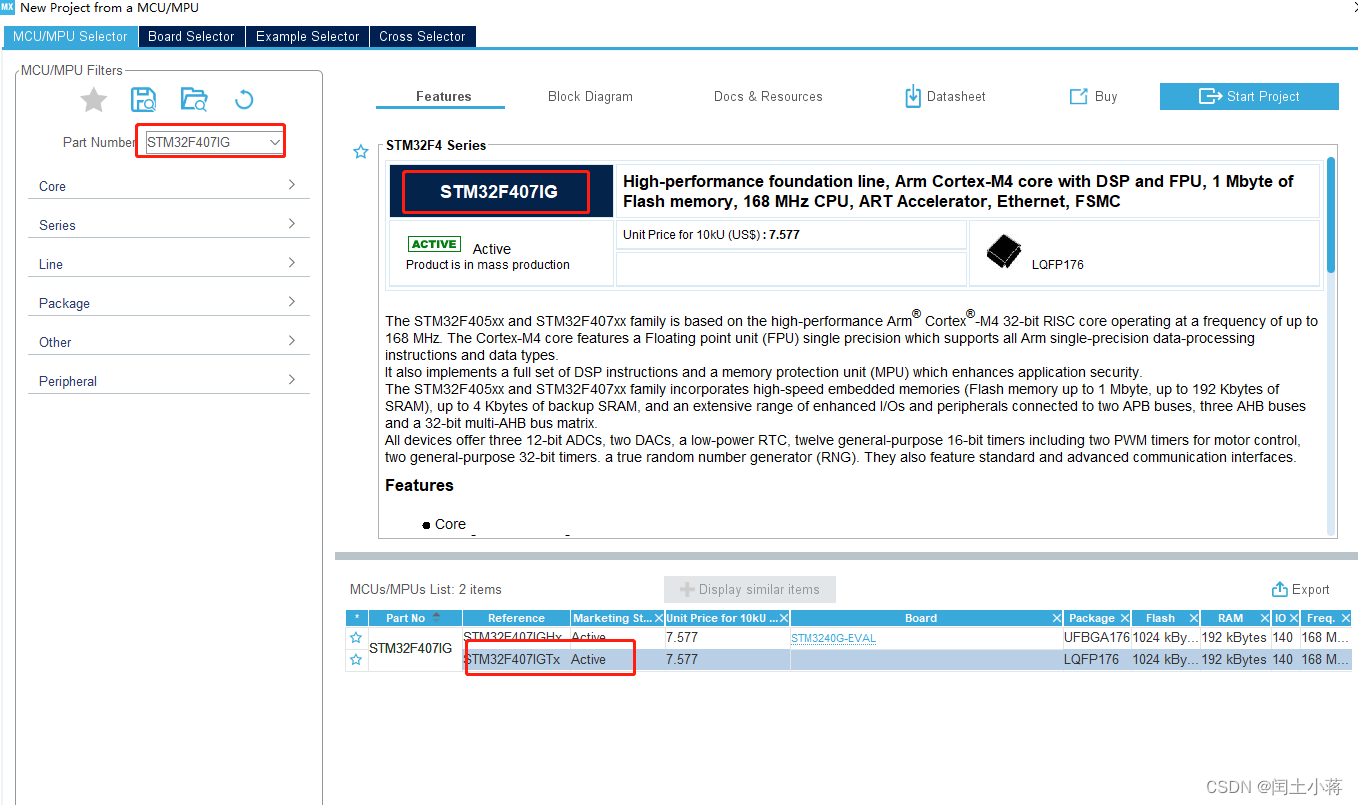Viewport: 1358px width, 805px height.
Task: Switch to the MCU/MPU Selector tab
Action: pos(71,36)
